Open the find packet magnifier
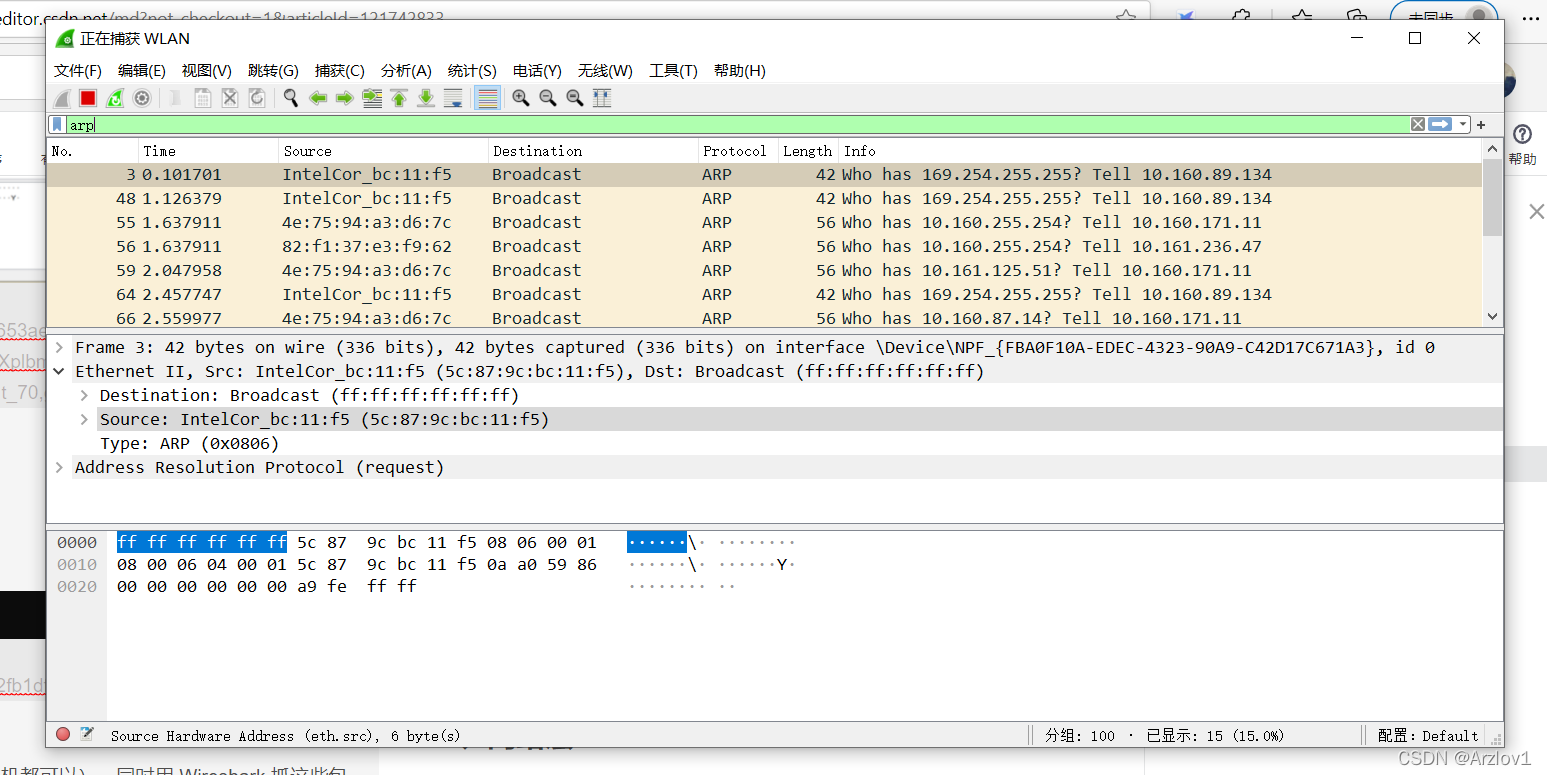Image resolution: width=1547 pixels, height=775 pixels. [290, 98]
